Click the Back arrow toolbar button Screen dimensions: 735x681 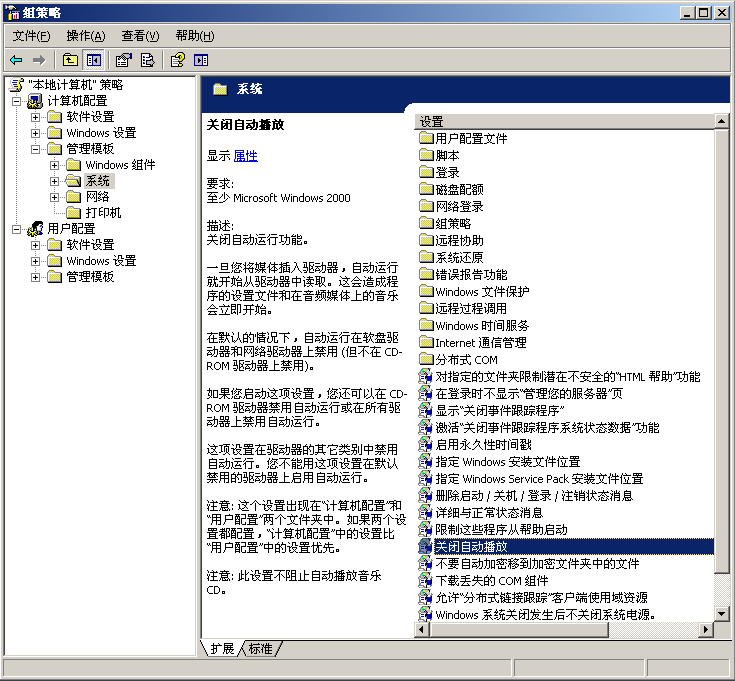coord(16,60)
